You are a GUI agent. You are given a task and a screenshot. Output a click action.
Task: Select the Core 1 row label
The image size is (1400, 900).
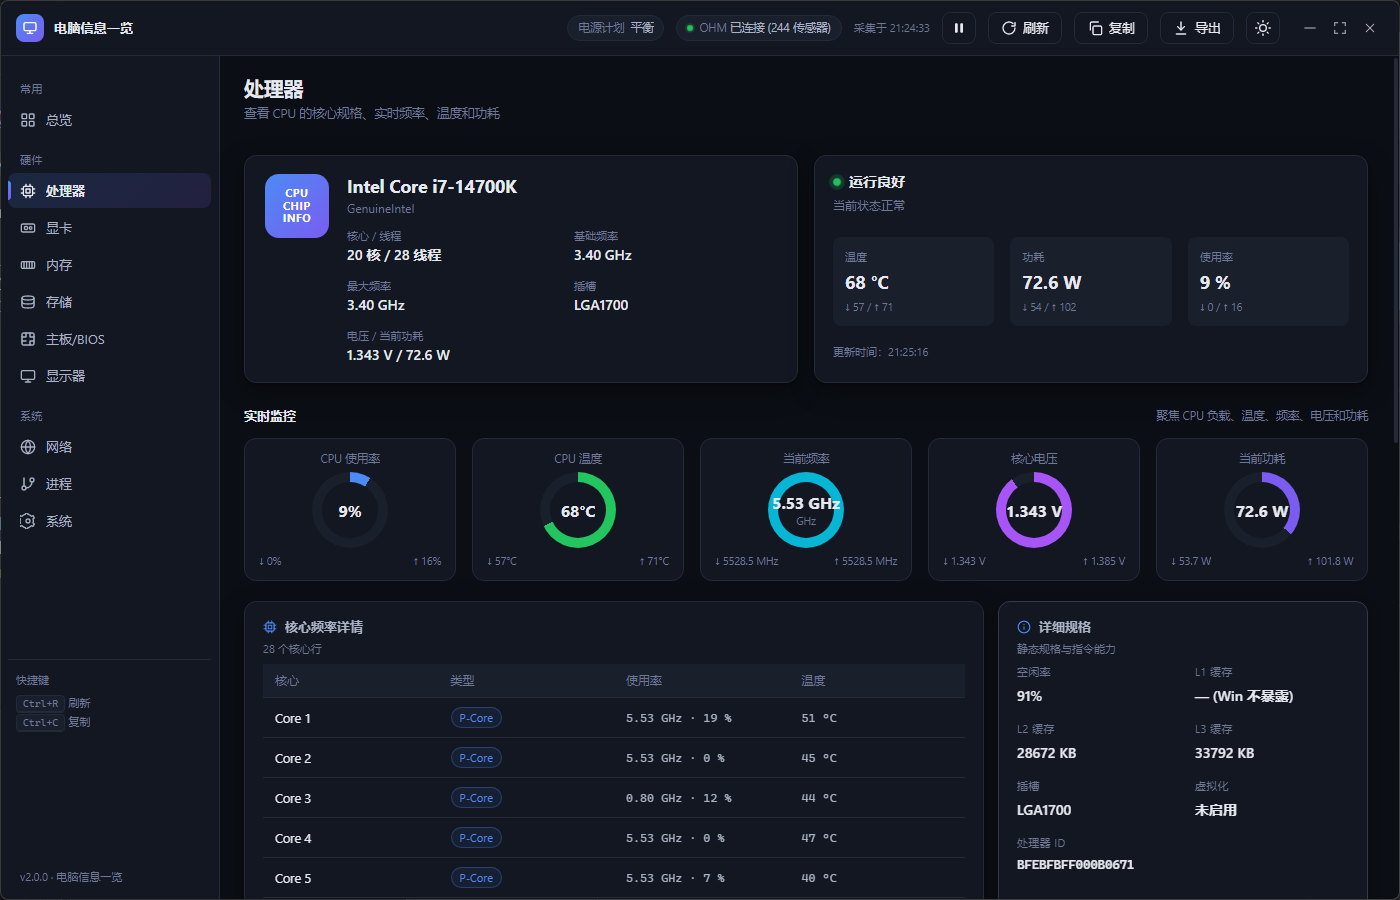pyautogui.click(x=293, y=718)
